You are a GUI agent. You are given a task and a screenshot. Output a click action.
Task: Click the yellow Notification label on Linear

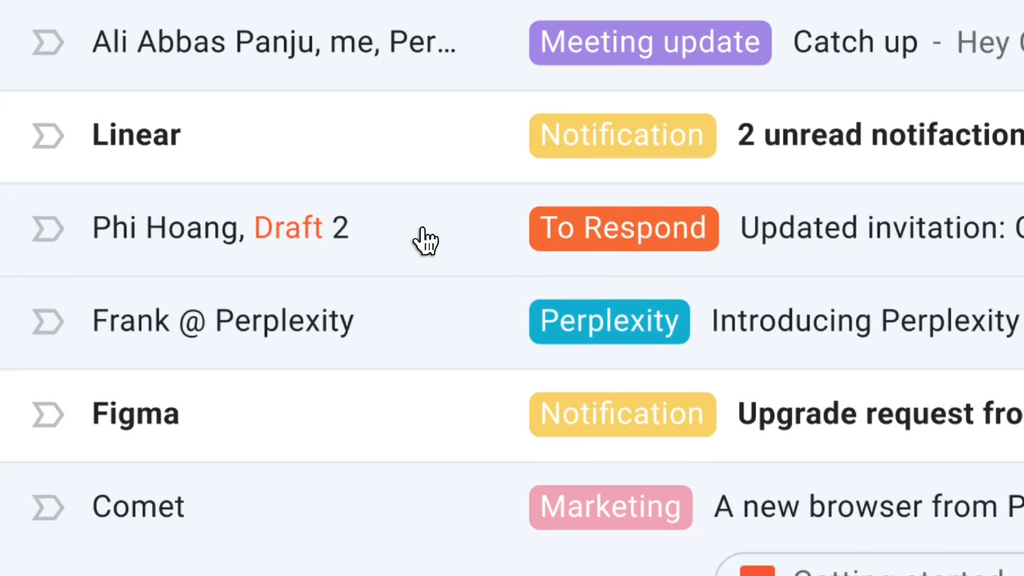[x=622, y=136]
